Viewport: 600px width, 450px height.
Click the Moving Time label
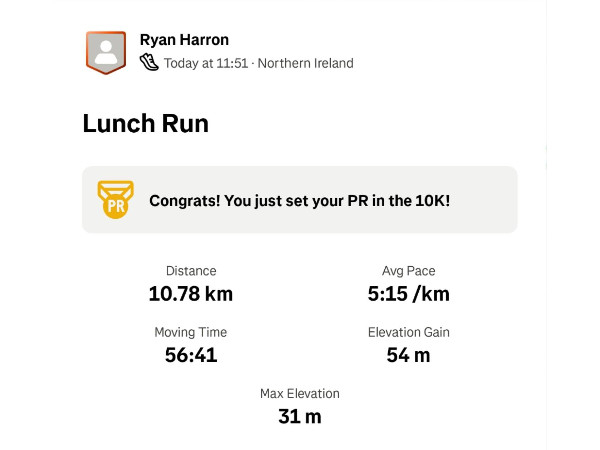pyautogui.click(x=190, y=332)
